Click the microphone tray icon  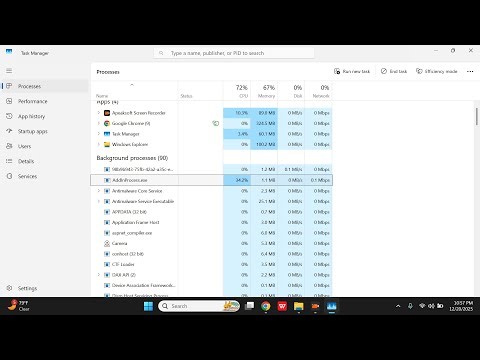(x=410, y=306)
